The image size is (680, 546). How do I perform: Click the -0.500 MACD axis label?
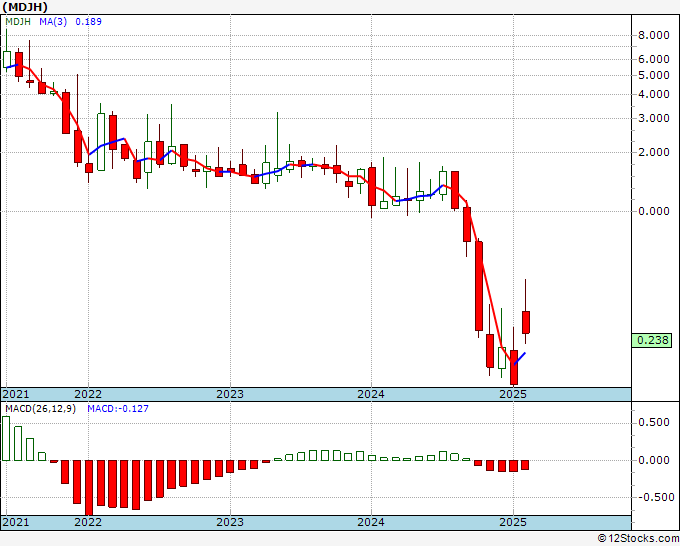point(652,497)
